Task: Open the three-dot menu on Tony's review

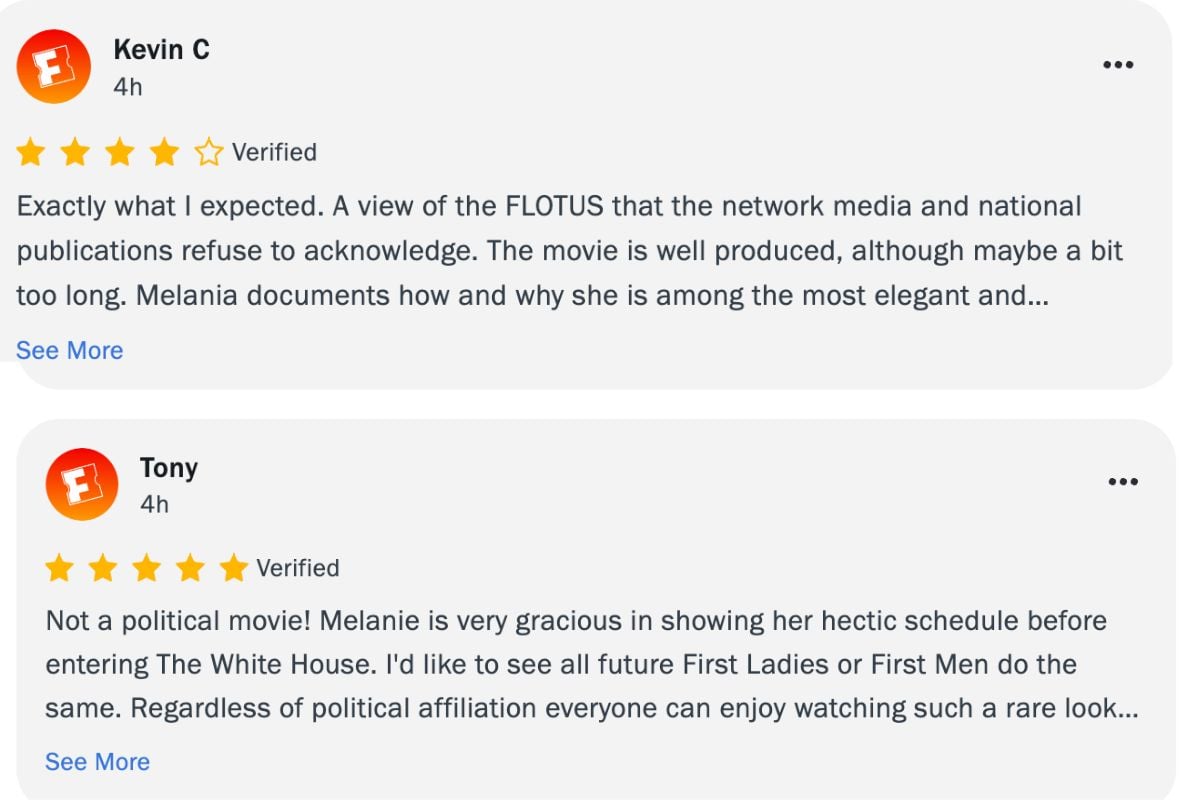Action: 1123,482
